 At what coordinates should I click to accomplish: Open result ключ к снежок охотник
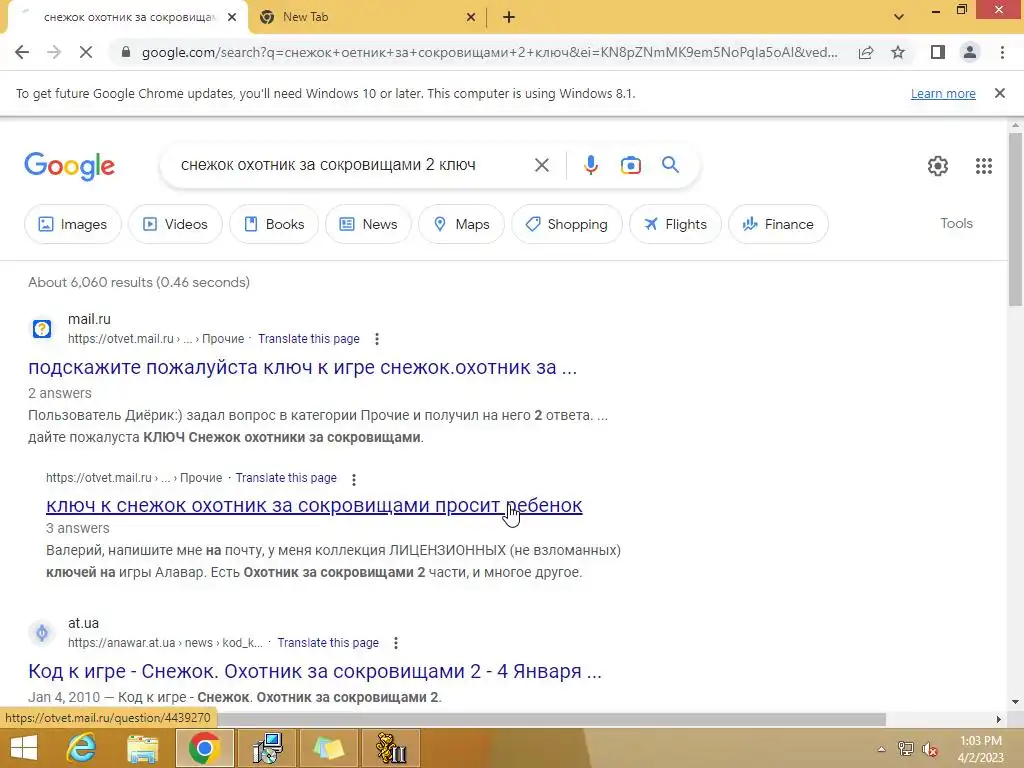pos(314,505)
